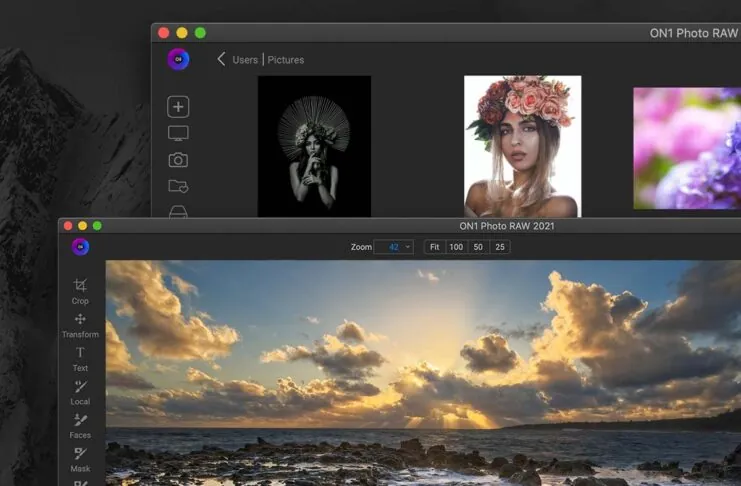Image resolution: width=741 pixels, height=486 pixels.
Task: Click the ON1 logo in the edit window
Action: 81,247
